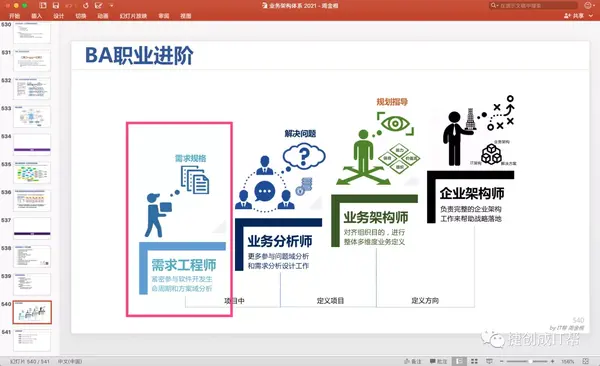Switch to normal view icon in status bar
Viewport: 600px width, 366px height.
(x=459, y=361)
